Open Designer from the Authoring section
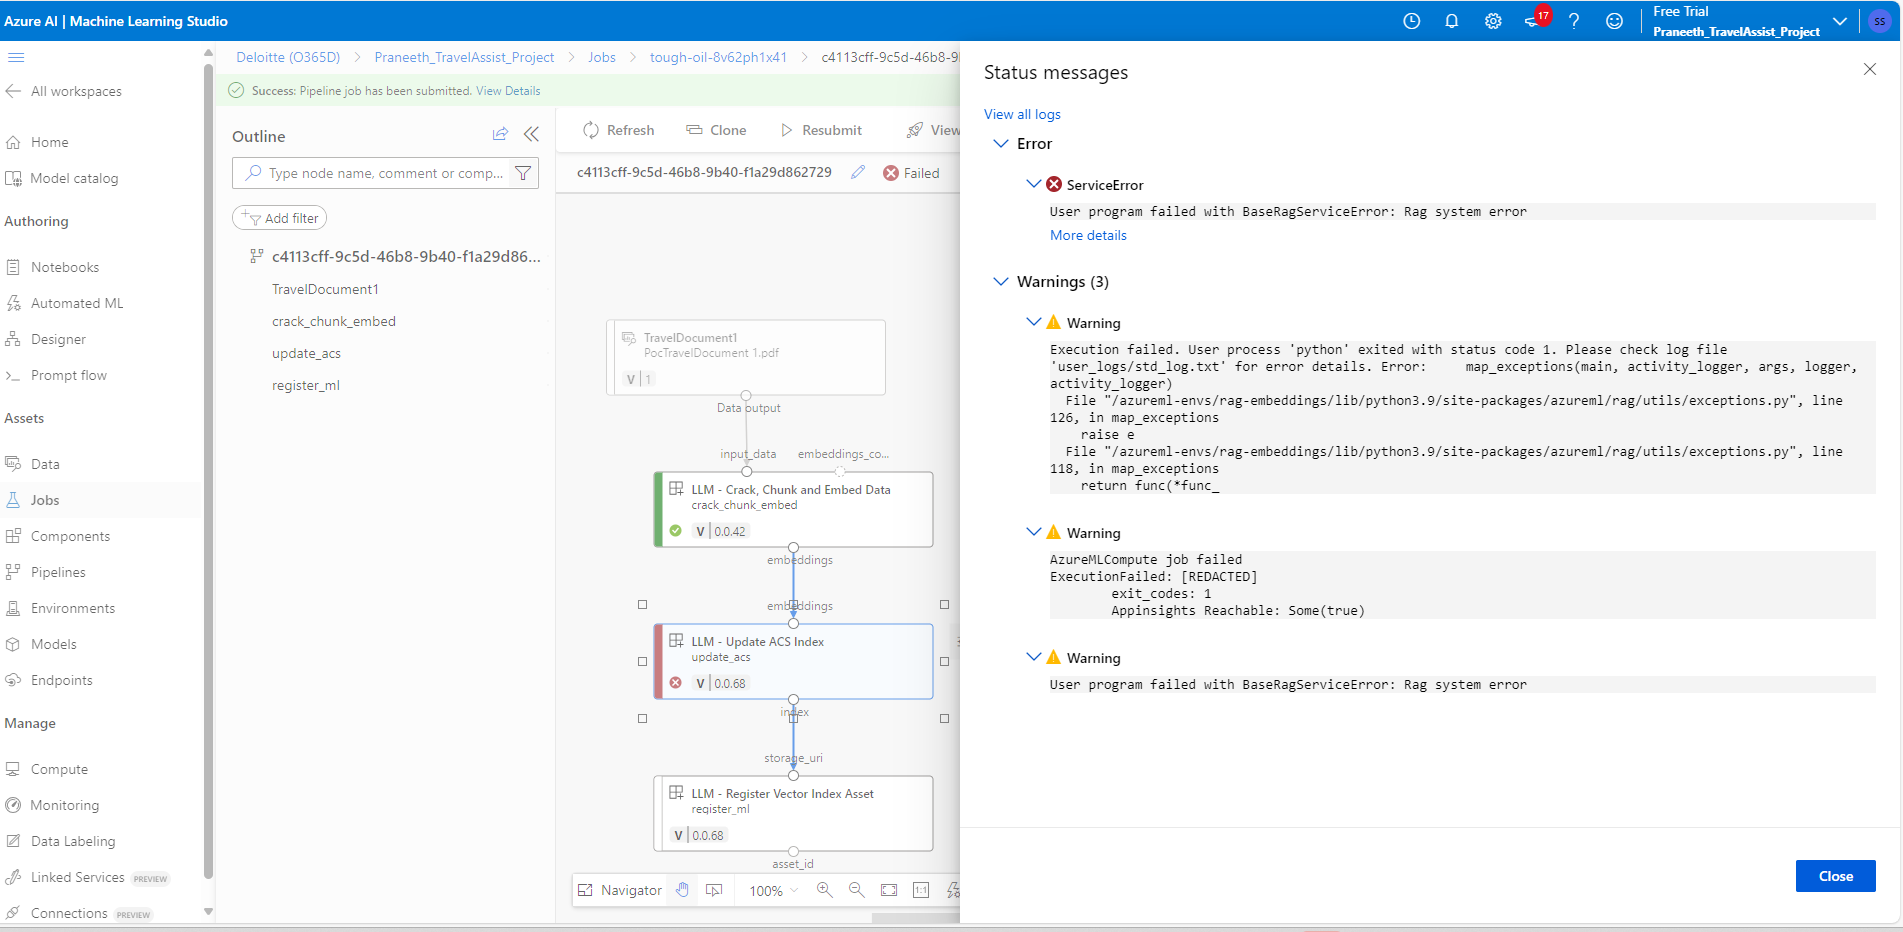 (x=58, y=339)
